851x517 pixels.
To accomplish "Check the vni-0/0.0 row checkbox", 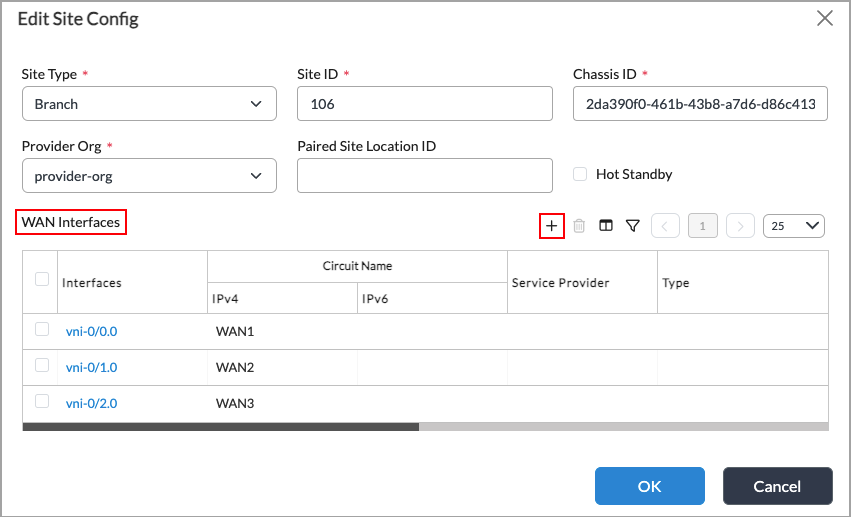I will [x=42, y=329].
